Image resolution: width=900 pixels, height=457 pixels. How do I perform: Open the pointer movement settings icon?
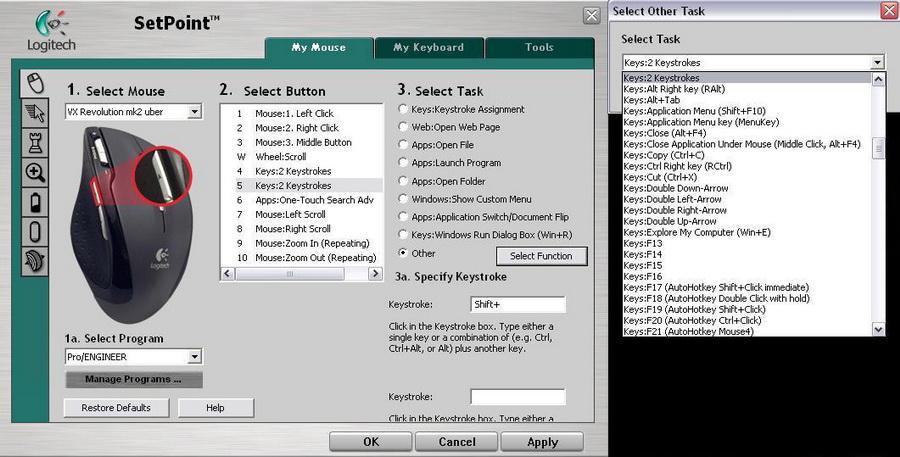click(x=34, y=112)
